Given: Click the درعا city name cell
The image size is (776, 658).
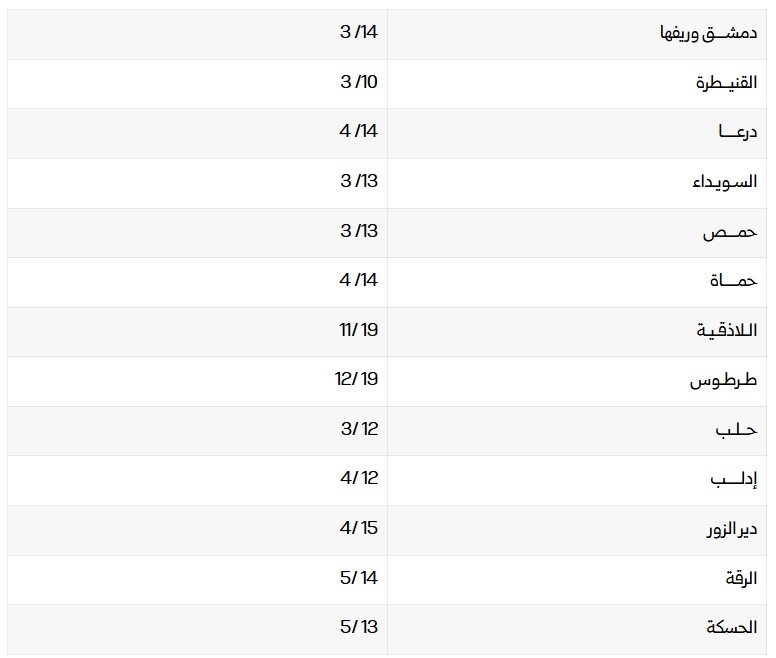Looking at the screenshot, I should point(738,132).
